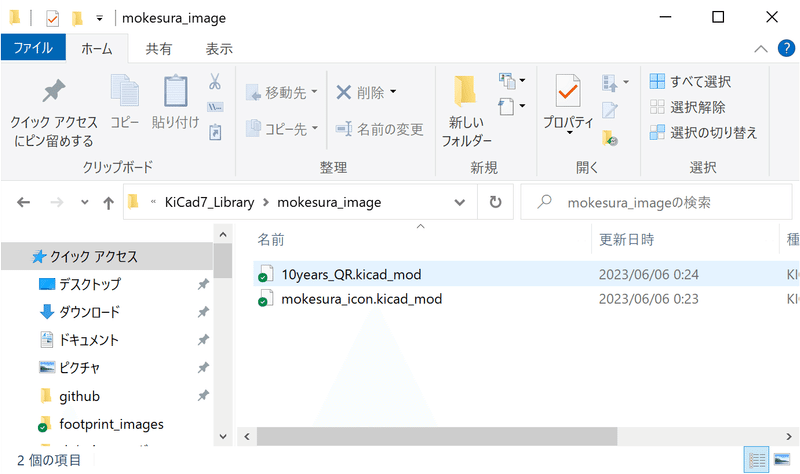Click navigation pane scroll up arrow
Image resolution: width=800 pixels, height=474 pixels.
tap(223, 235)
